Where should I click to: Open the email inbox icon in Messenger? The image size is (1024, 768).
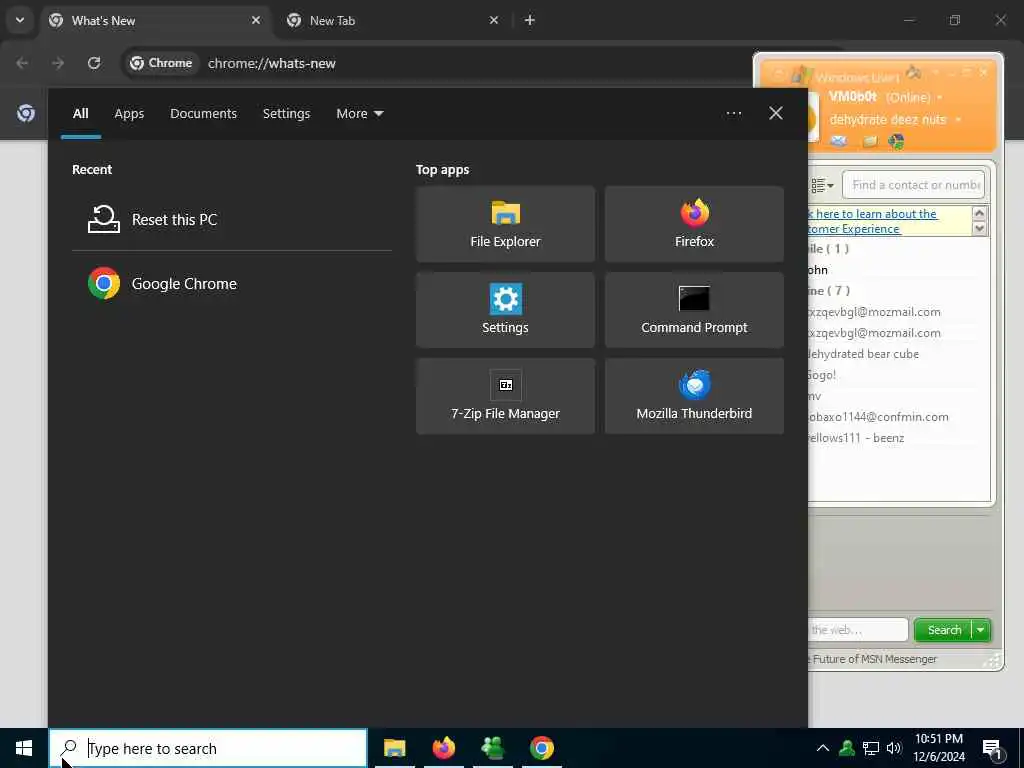click(x=839, y=141)
